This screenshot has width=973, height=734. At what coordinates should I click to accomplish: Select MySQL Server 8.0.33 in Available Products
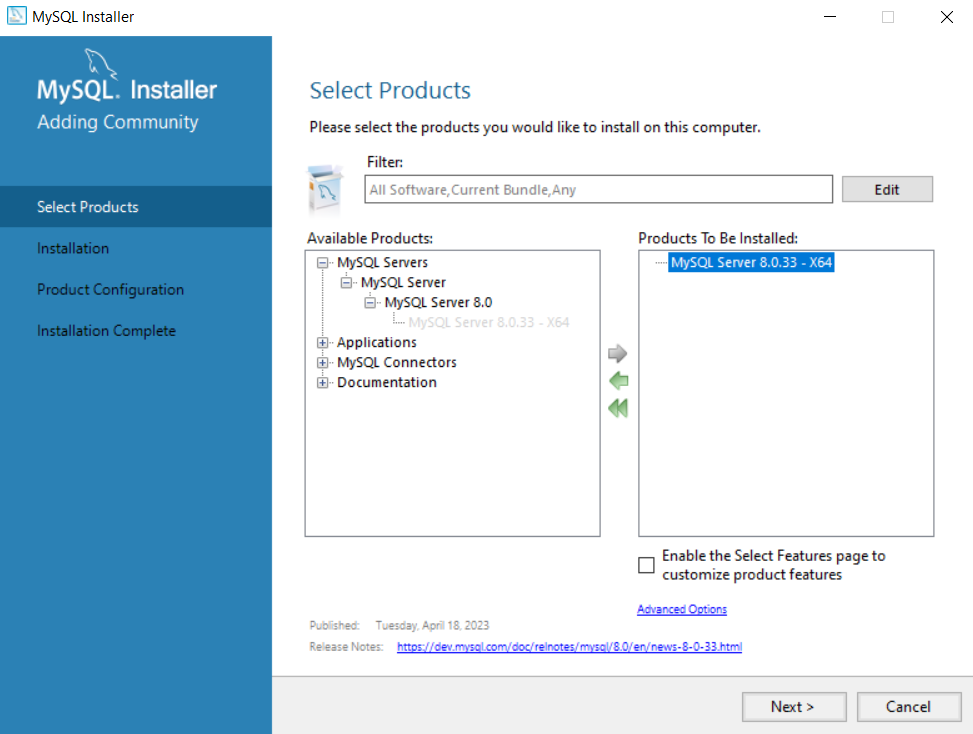pos(489,322)
